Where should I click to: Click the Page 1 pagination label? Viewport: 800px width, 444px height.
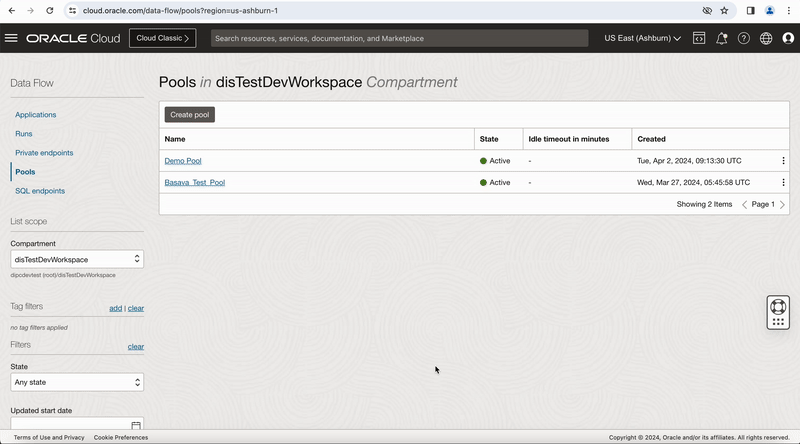pos(763,204)
